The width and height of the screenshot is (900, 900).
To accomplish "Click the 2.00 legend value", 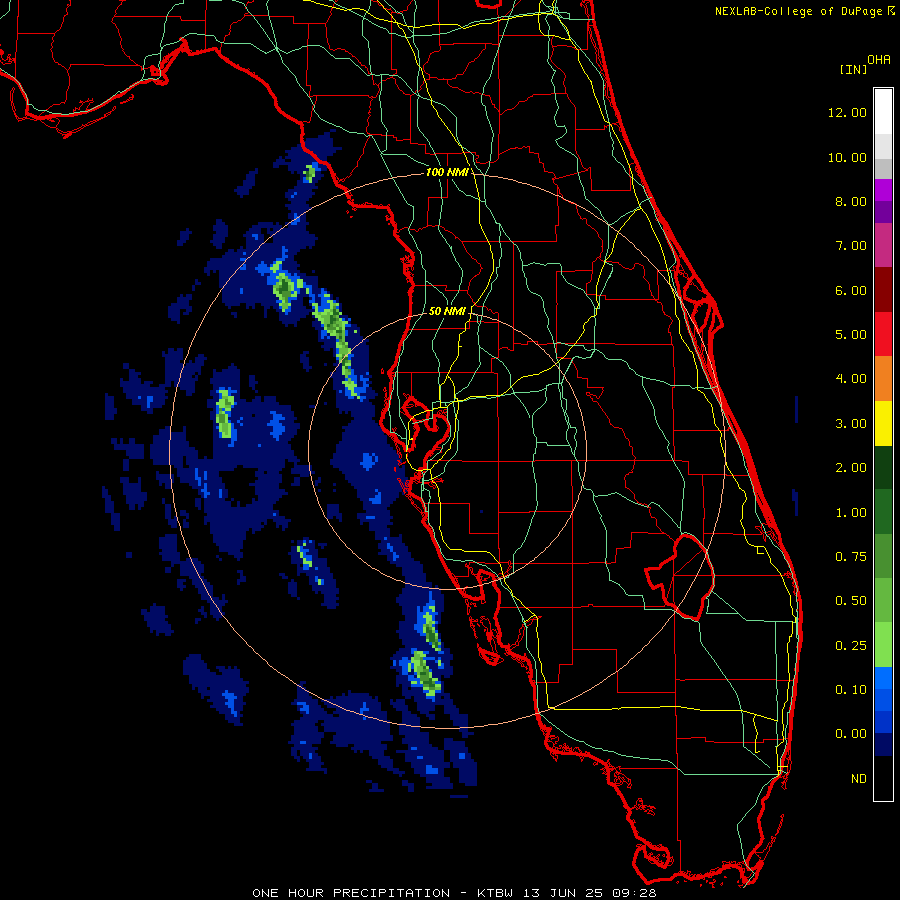I will 851,468.
